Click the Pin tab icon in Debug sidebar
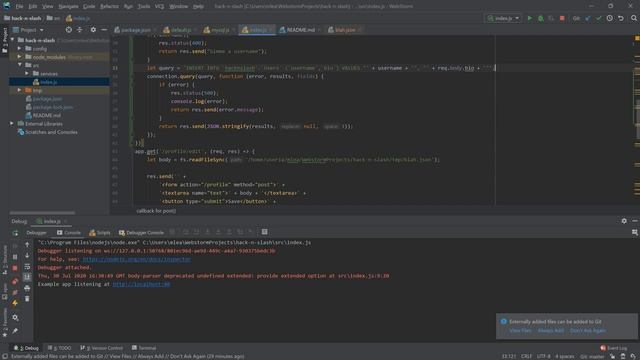The width and height of the screenshot is (640, 360). coord(15,331)
